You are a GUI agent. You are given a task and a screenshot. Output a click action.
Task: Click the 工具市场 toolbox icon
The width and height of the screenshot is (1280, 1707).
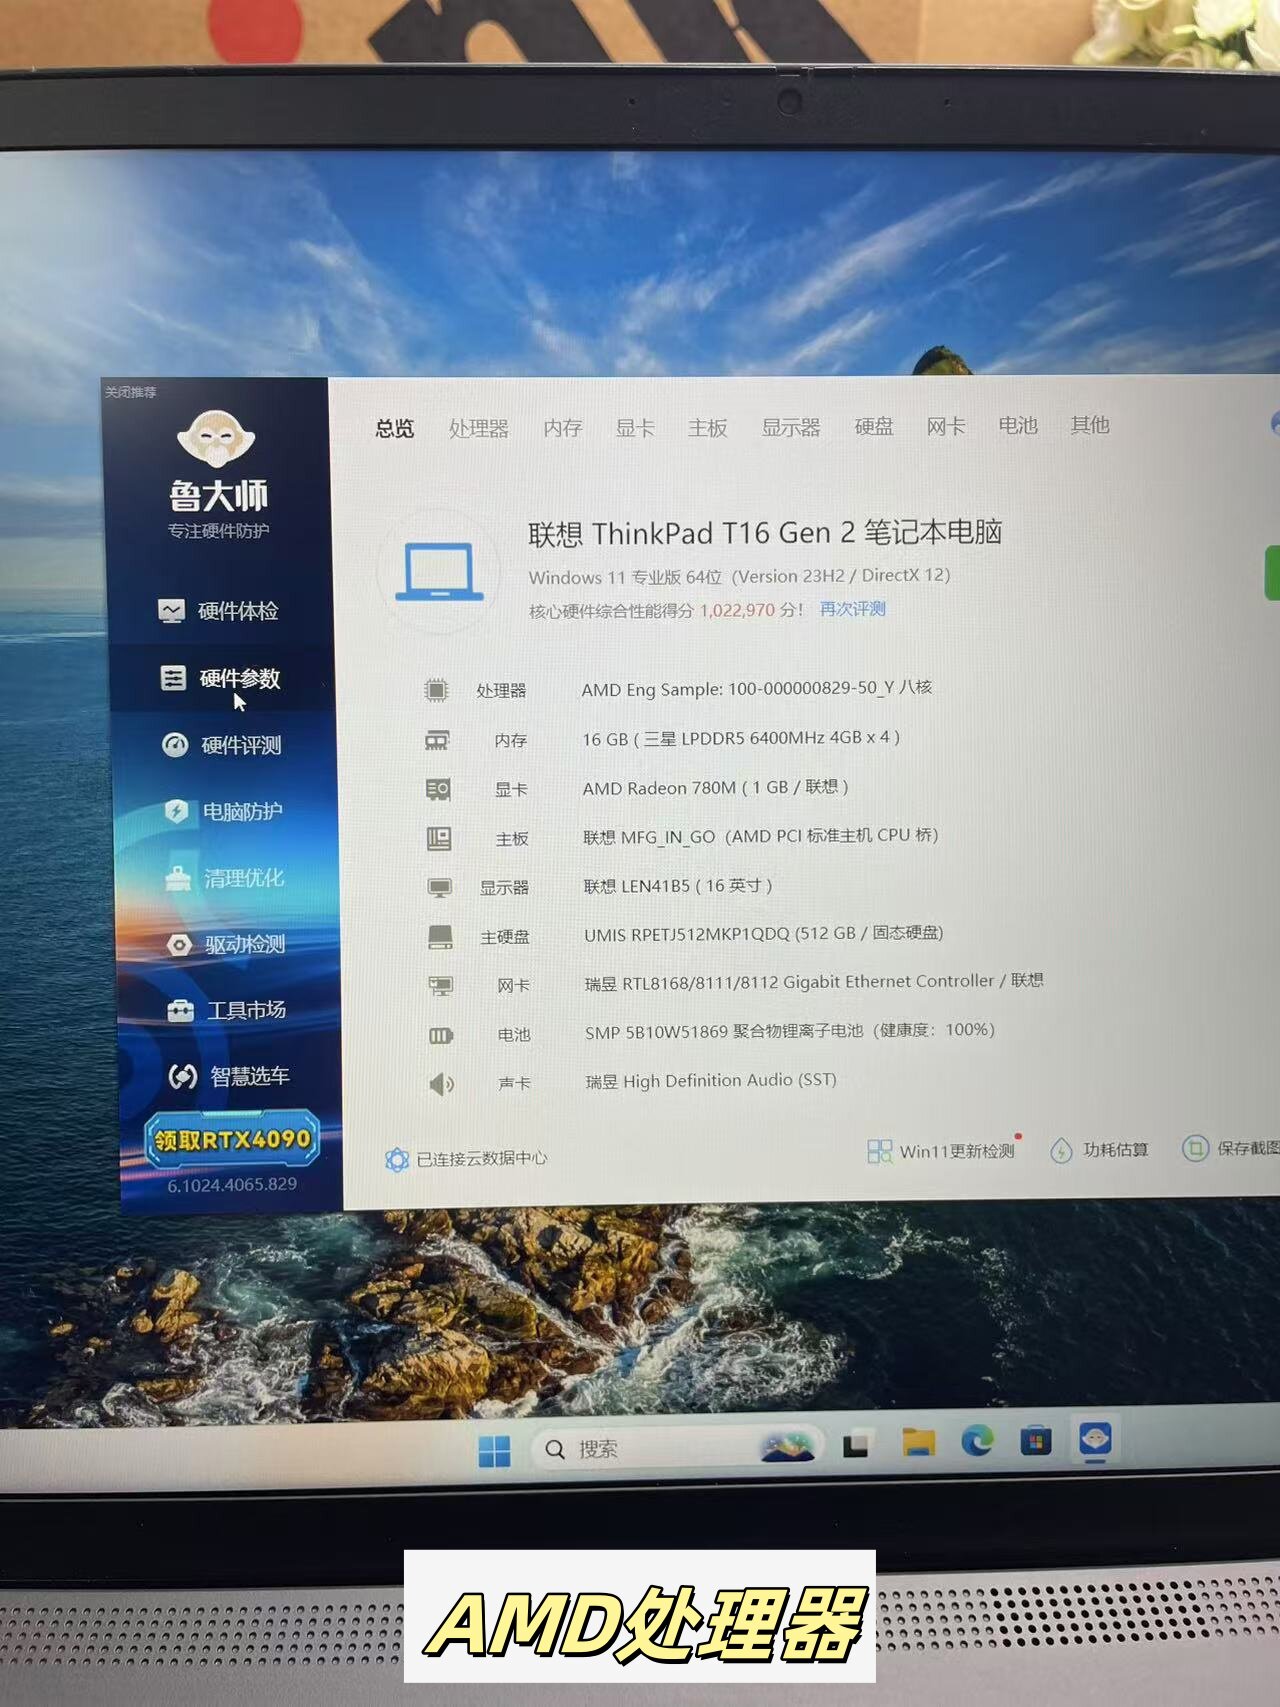coord(181,1011)
